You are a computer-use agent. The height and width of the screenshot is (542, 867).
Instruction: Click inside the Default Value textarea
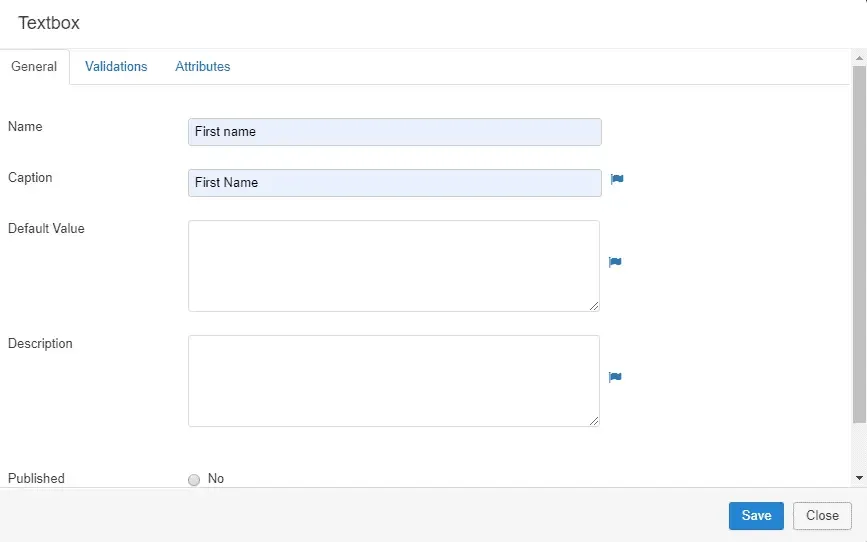(x=394, y=266)
